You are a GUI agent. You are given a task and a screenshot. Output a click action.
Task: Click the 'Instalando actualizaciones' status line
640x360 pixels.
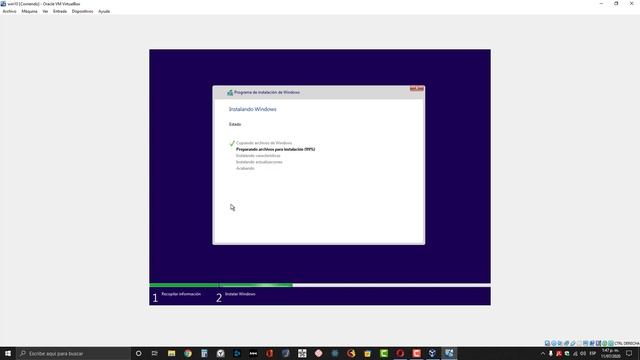point(259,162)
